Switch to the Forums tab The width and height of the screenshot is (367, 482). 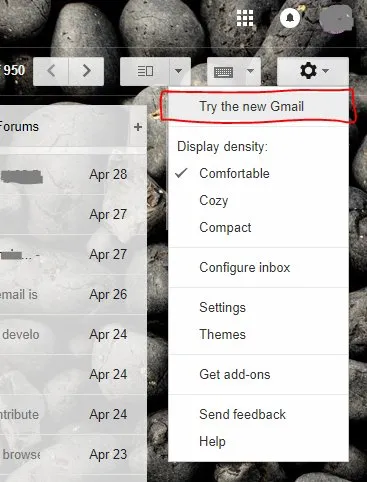(x=19, y=127)
